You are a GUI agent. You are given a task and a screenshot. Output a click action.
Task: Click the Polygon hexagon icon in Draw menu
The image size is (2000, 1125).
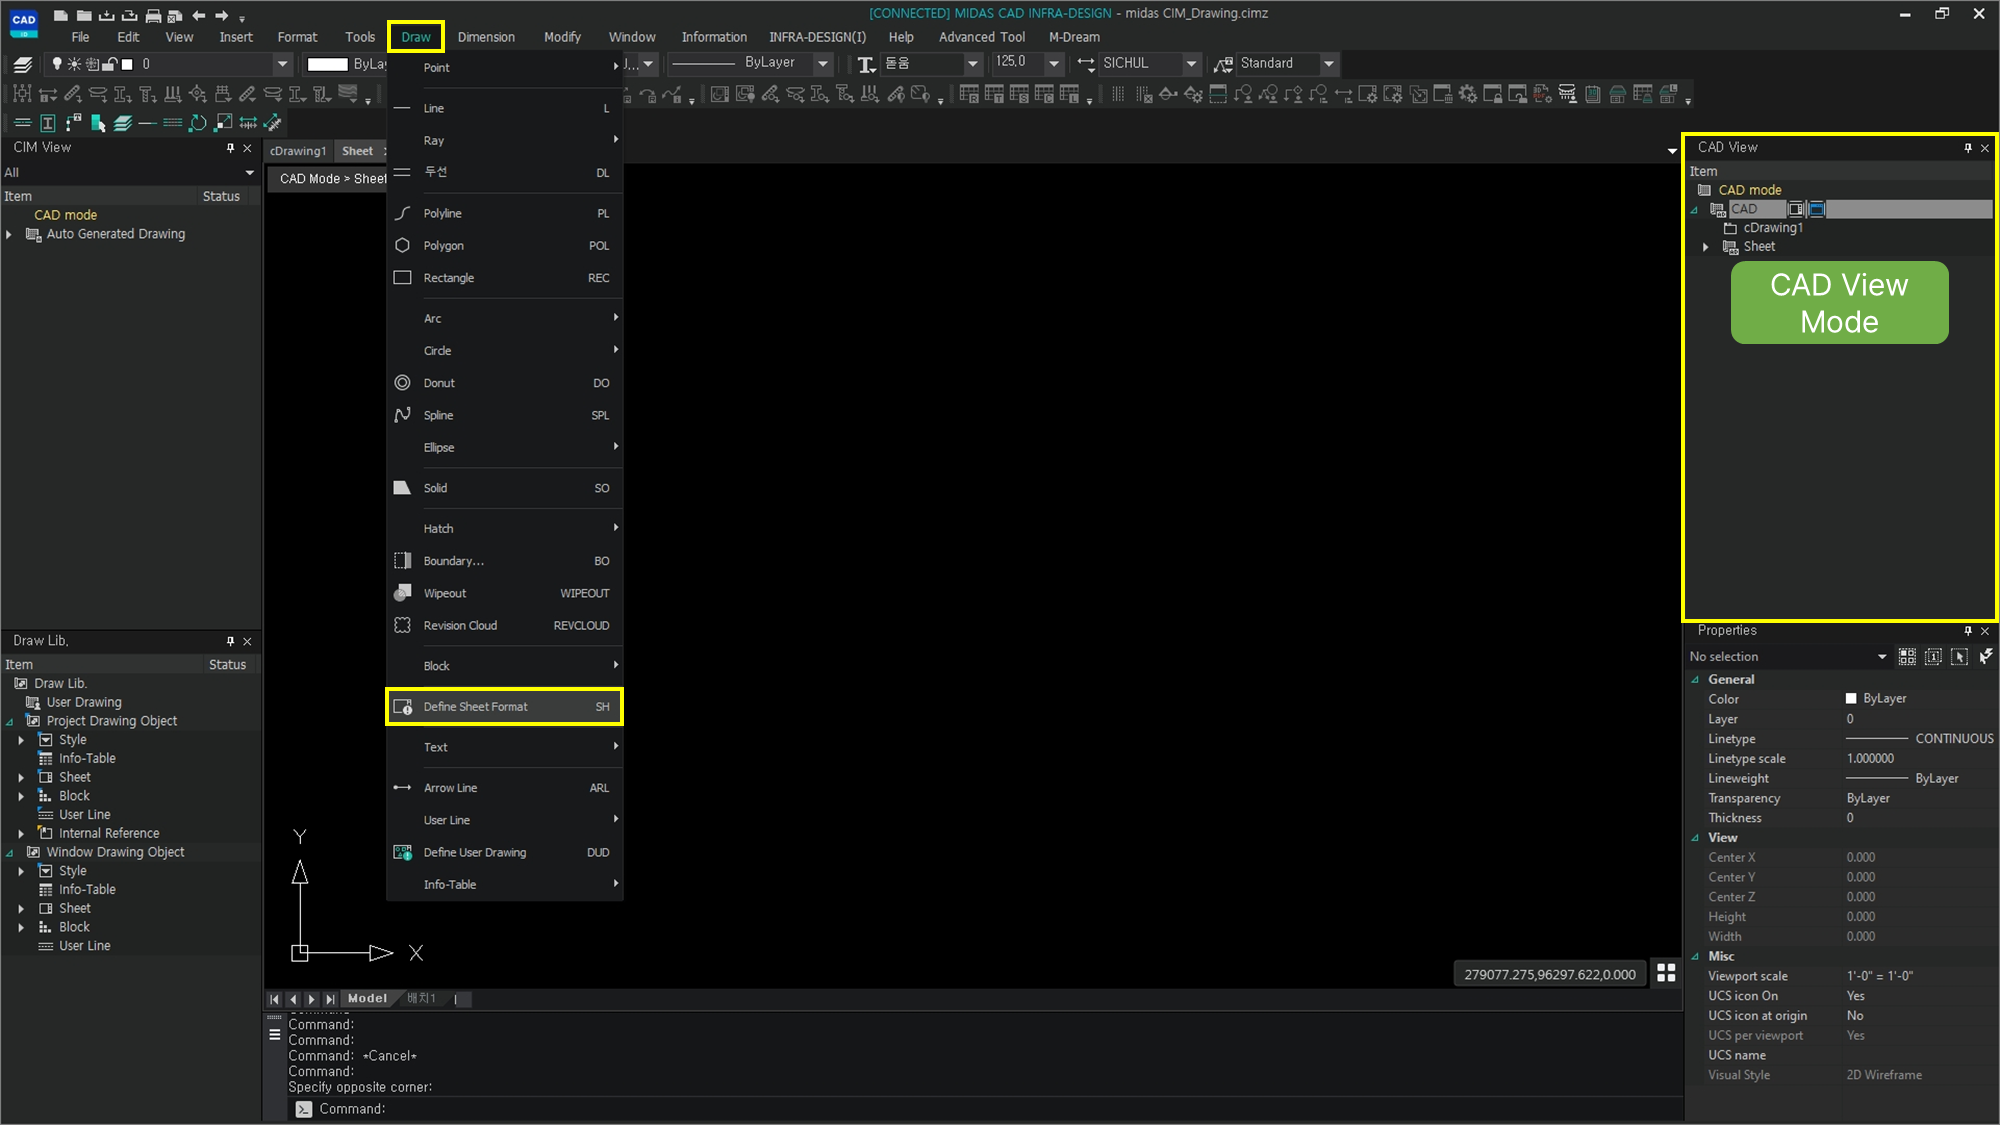click(x=402, y=245)
